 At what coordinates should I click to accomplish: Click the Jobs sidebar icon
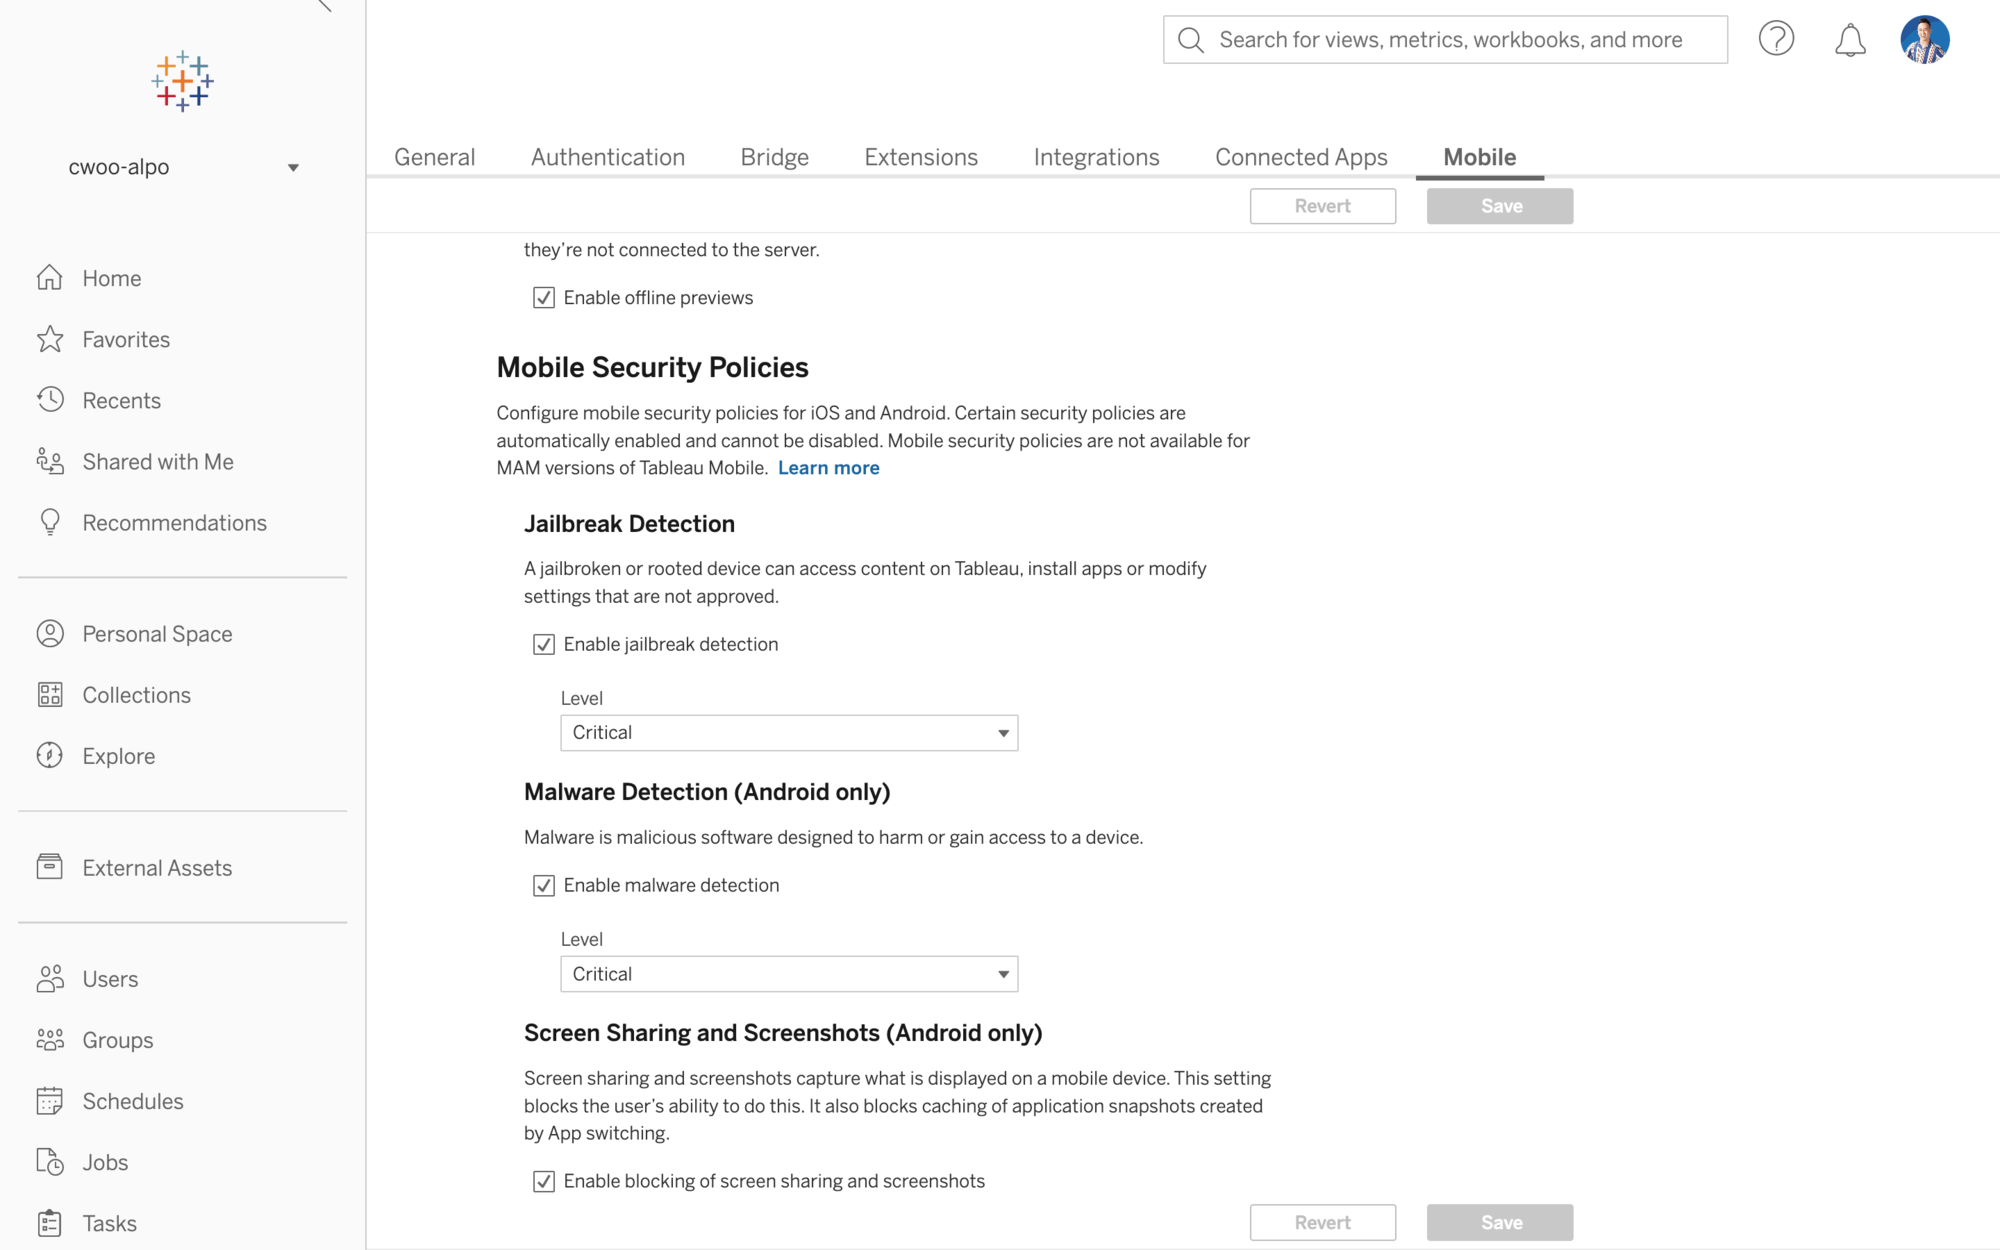pyautogui.click(x=49, y=1162)
